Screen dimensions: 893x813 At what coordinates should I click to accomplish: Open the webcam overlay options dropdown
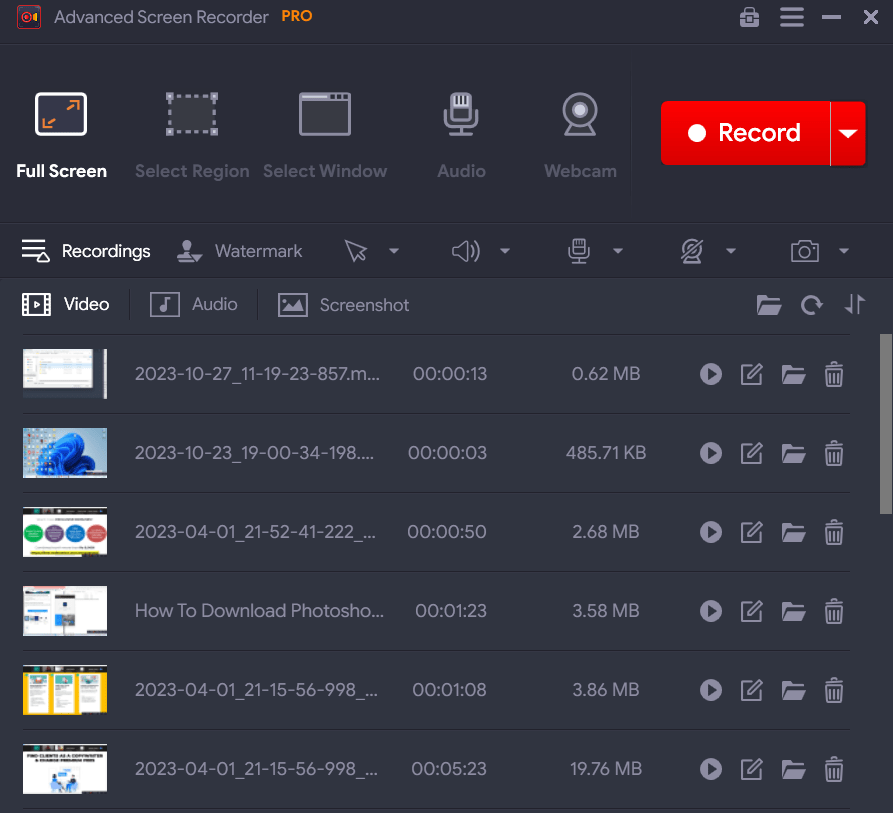tap(731, 251)
